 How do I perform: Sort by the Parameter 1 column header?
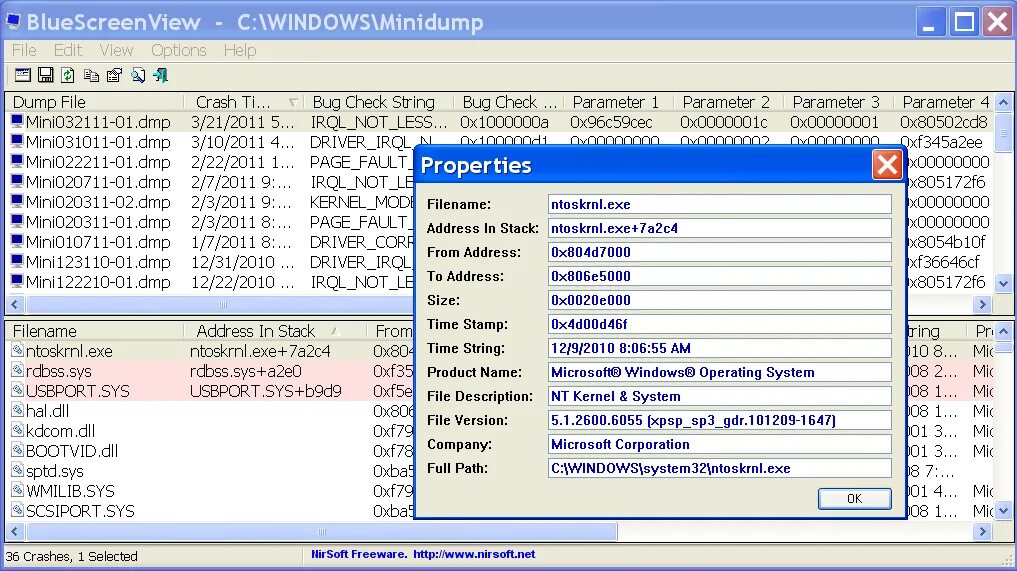pos(617,102)
